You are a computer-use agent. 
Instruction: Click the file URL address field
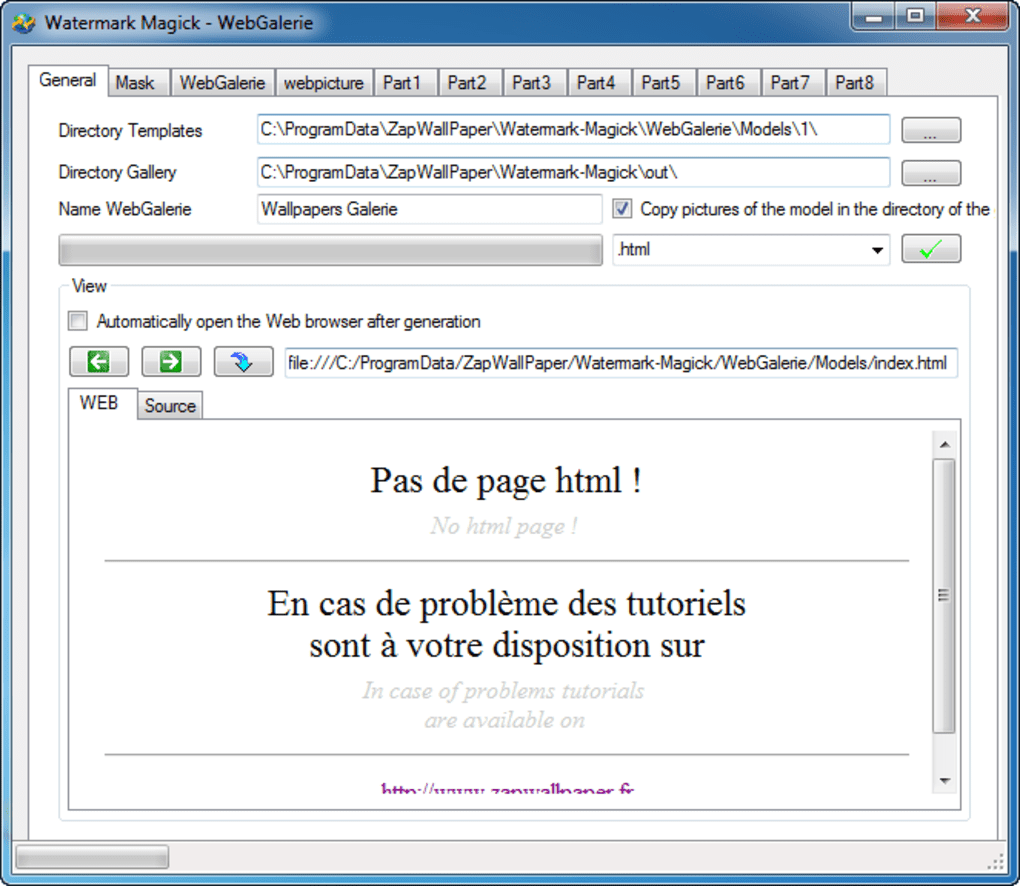(621, 362)
